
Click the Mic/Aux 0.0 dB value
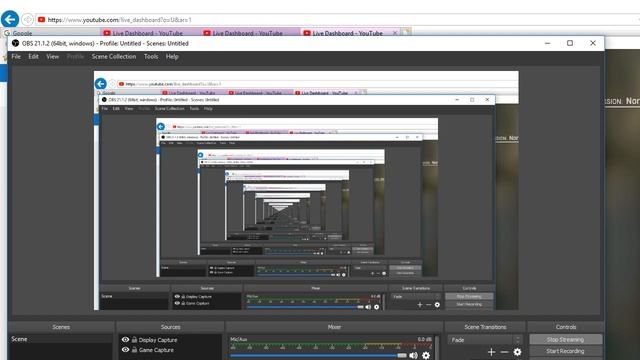click(x=424, y=339)
